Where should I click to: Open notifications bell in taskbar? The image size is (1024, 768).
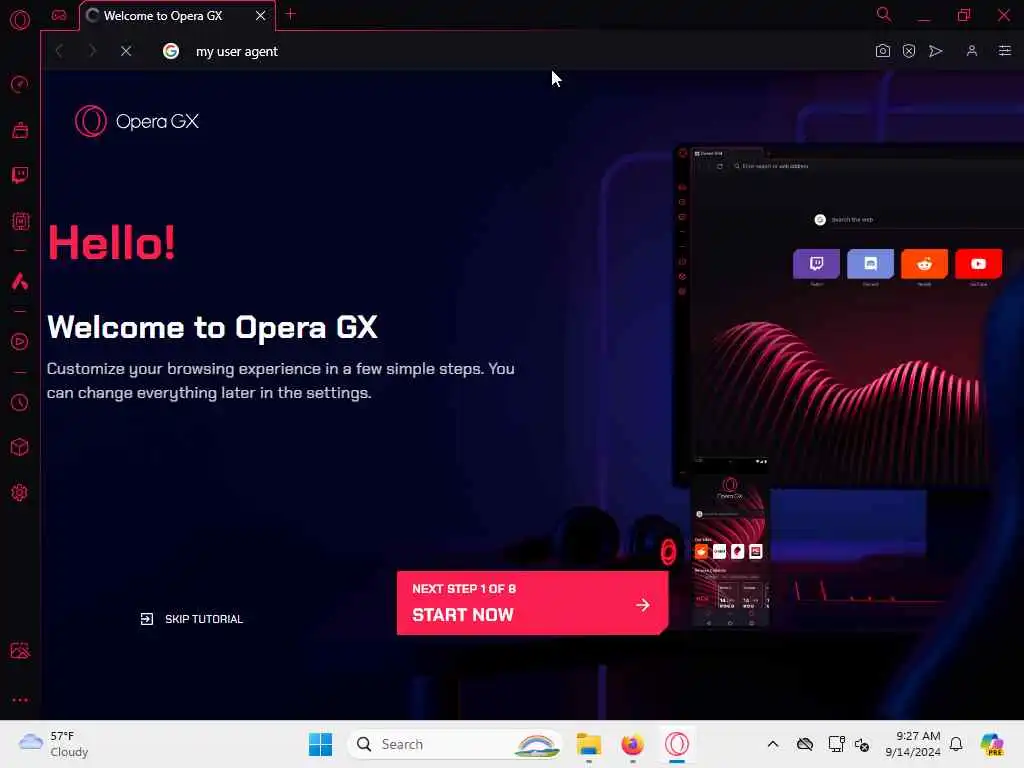[x=956, y=744]
